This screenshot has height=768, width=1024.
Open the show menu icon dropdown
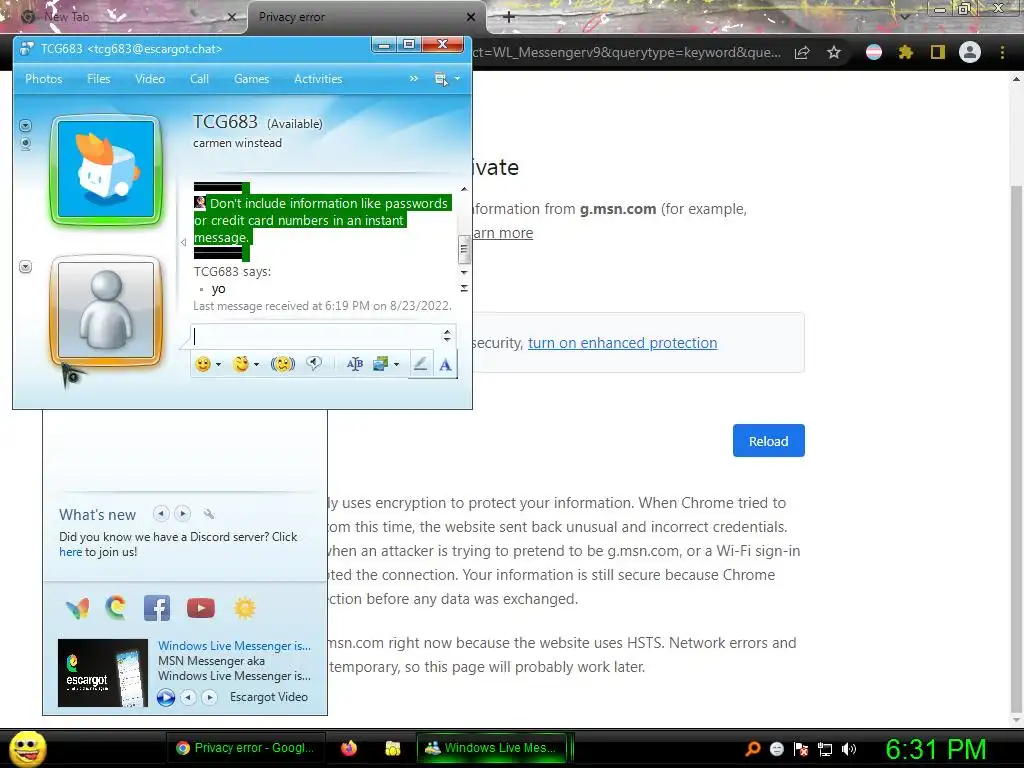point(447,79)
